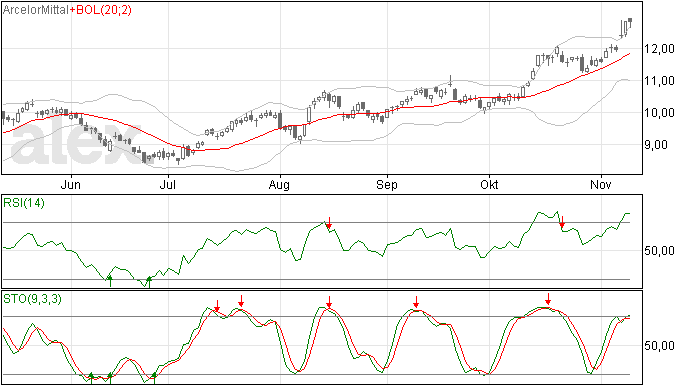Click the RSI green buy arrow nearest July

(x=149, y=282)
